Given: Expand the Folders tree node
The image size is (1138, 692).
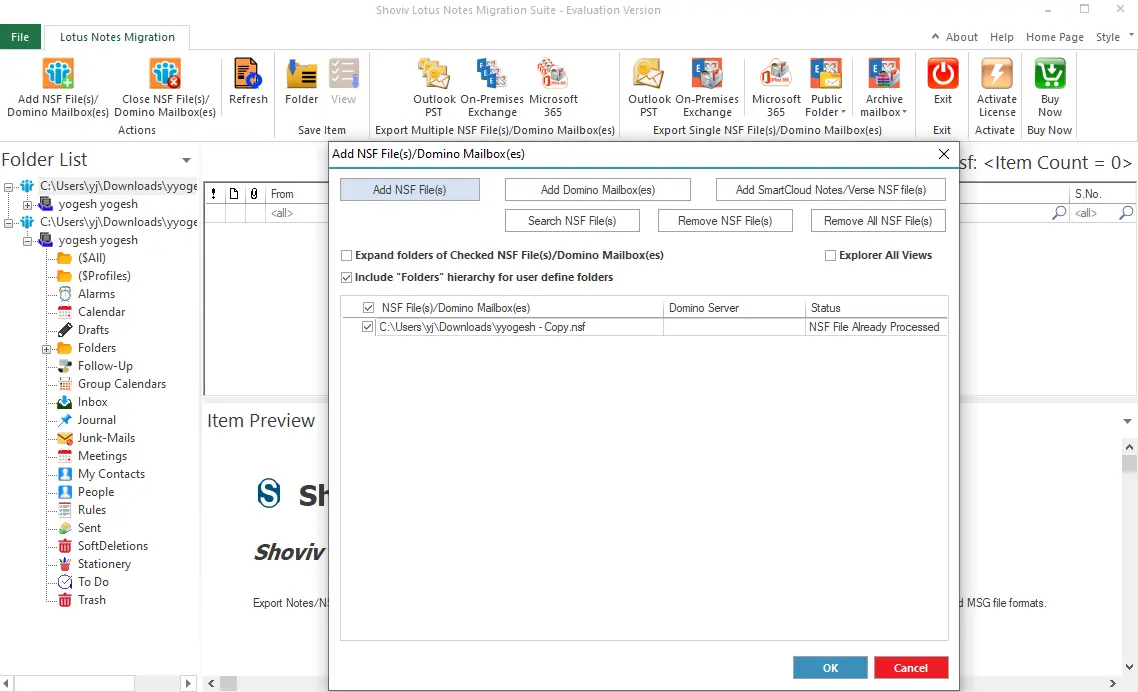Looking at the screenshot, I should (x=46, y=349).
